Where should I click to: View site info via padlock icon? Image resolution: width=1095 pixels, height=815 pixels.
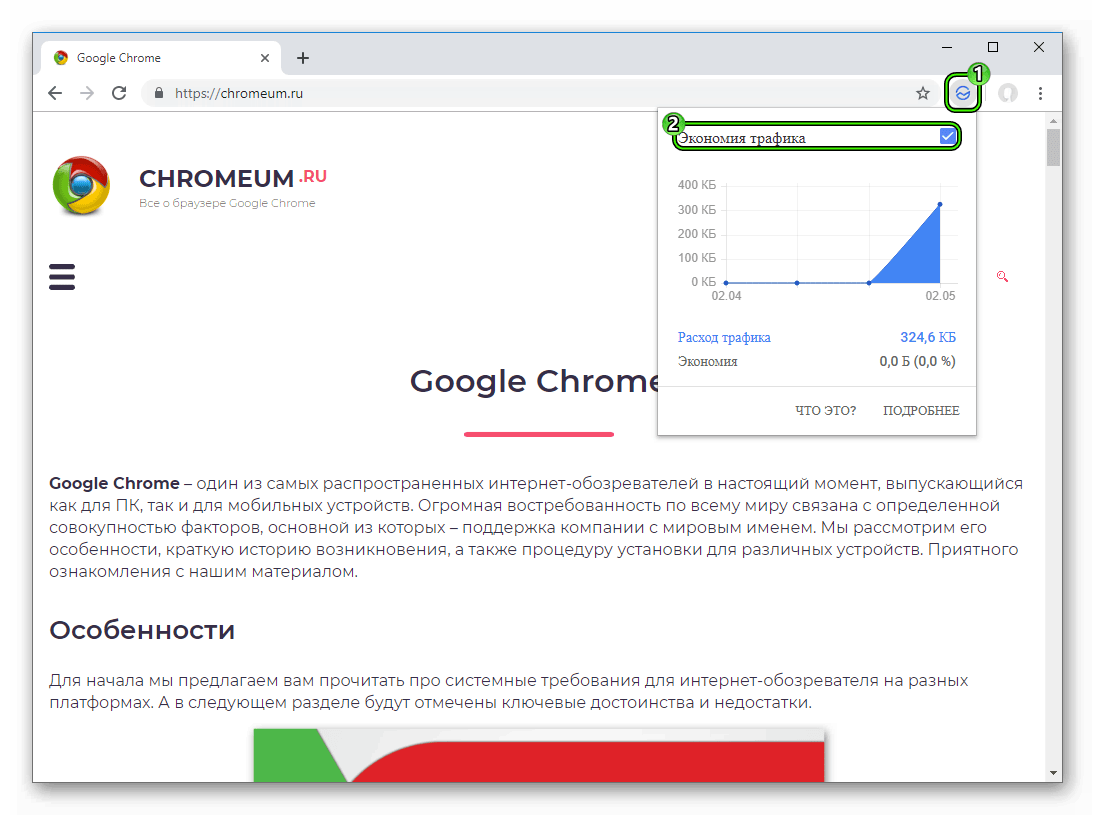pos(159,93)
